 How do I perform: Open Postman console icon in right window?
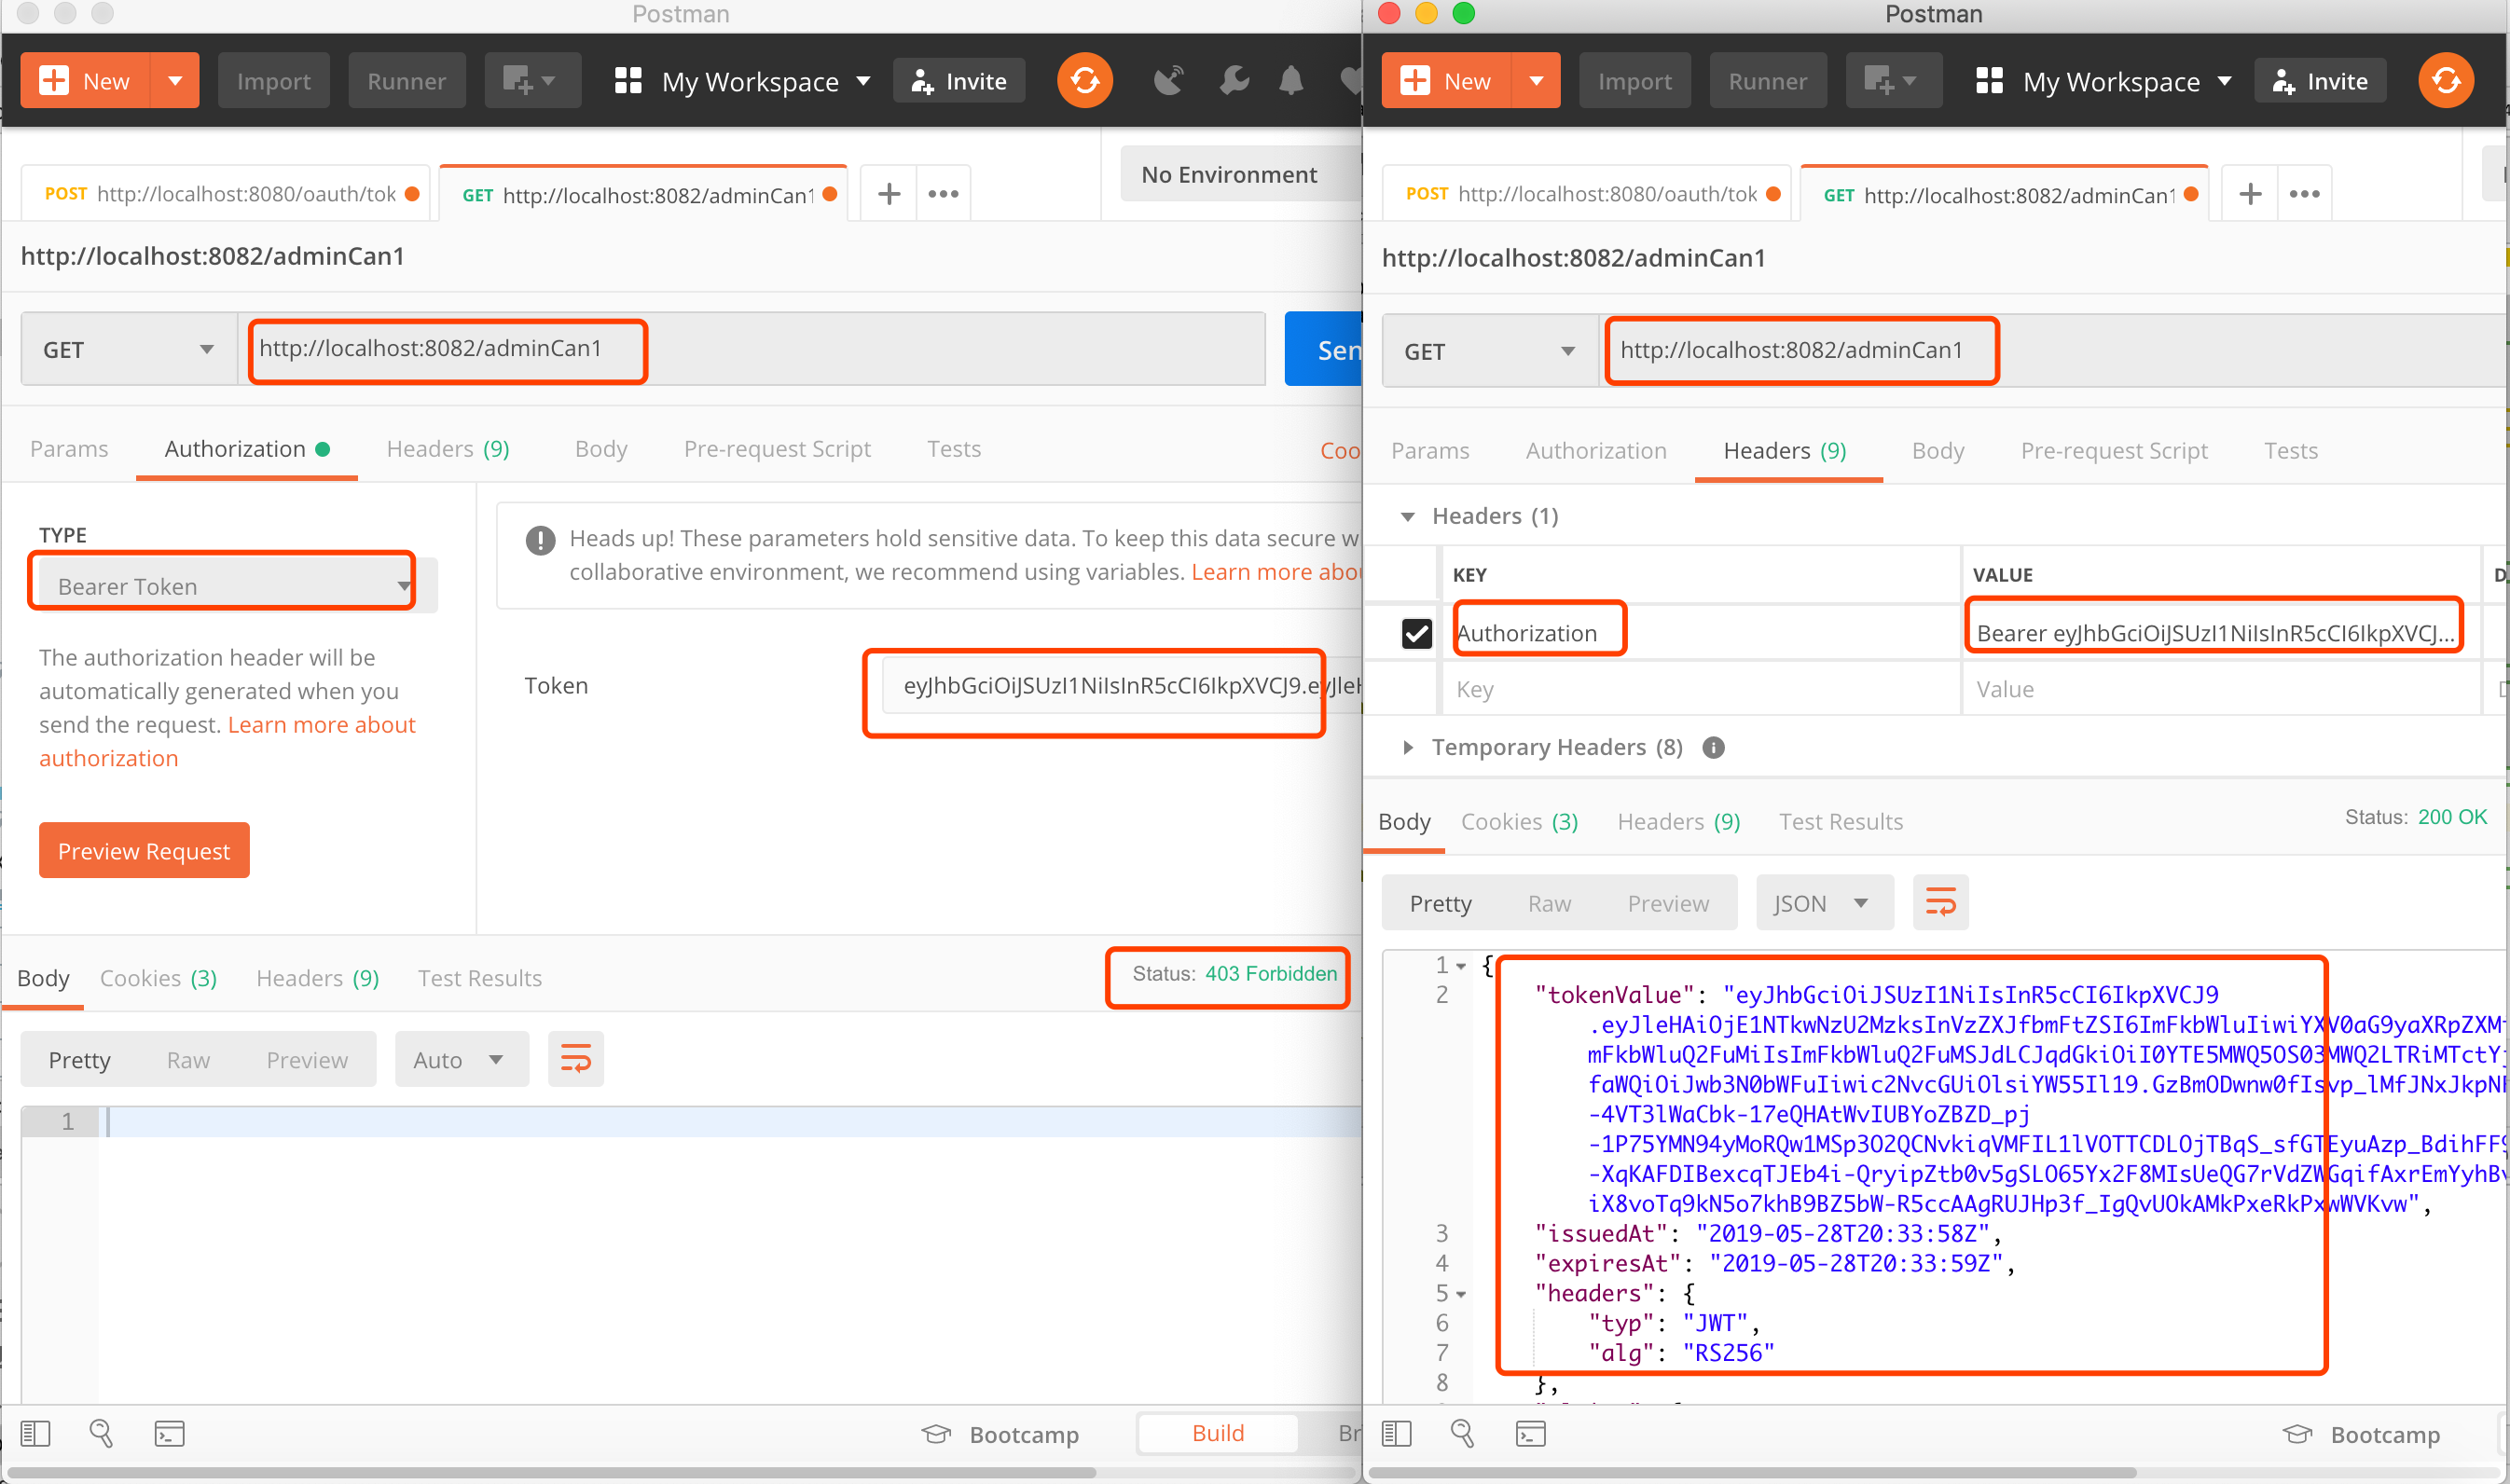(x=1530, y=1434)
